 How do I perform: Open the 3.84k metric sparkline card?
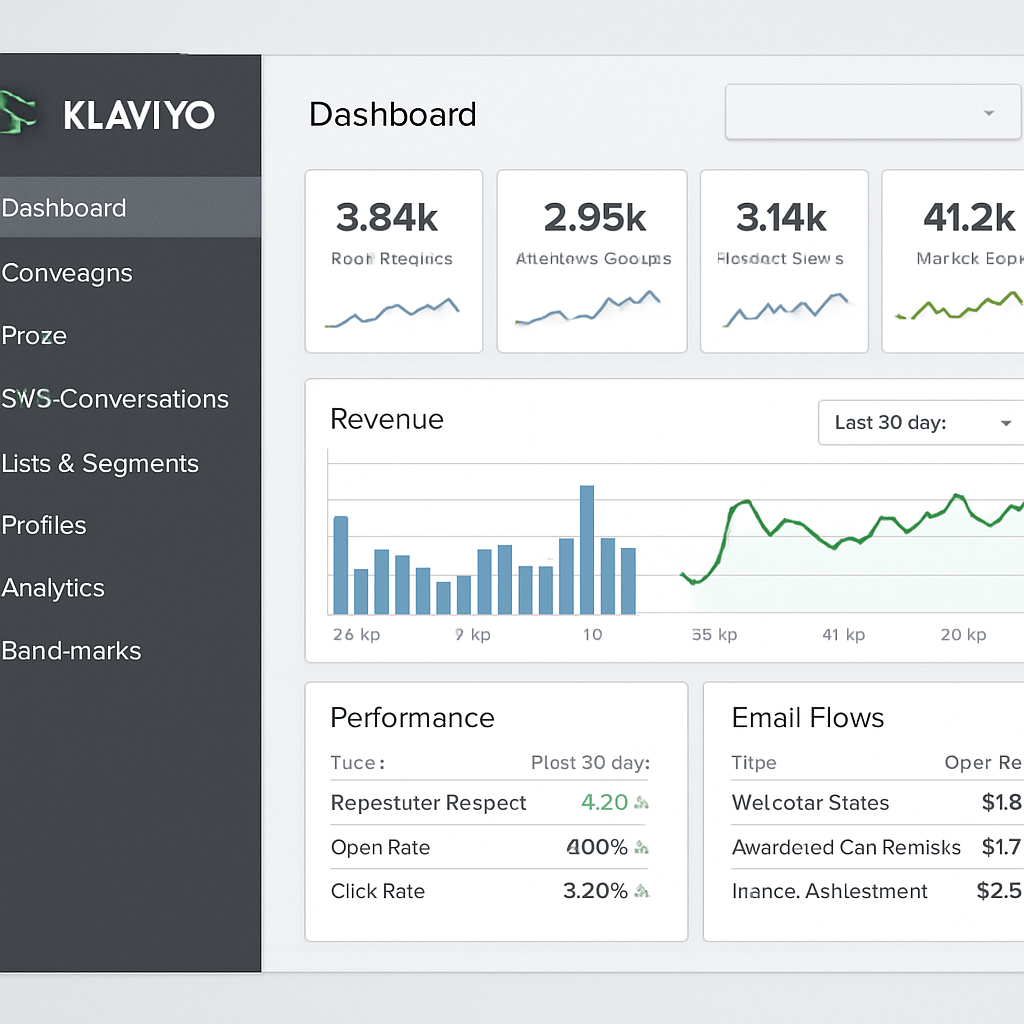coord(393,261)
